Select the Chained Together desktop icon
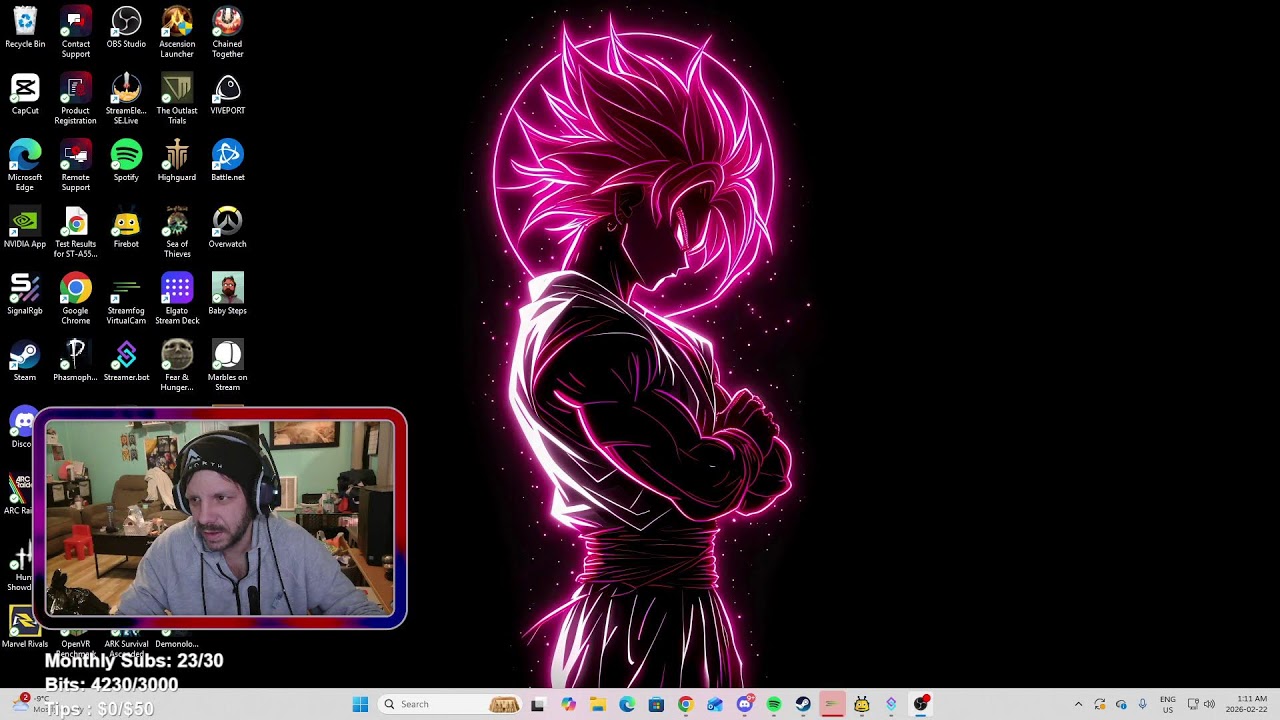 click(227, 32)
